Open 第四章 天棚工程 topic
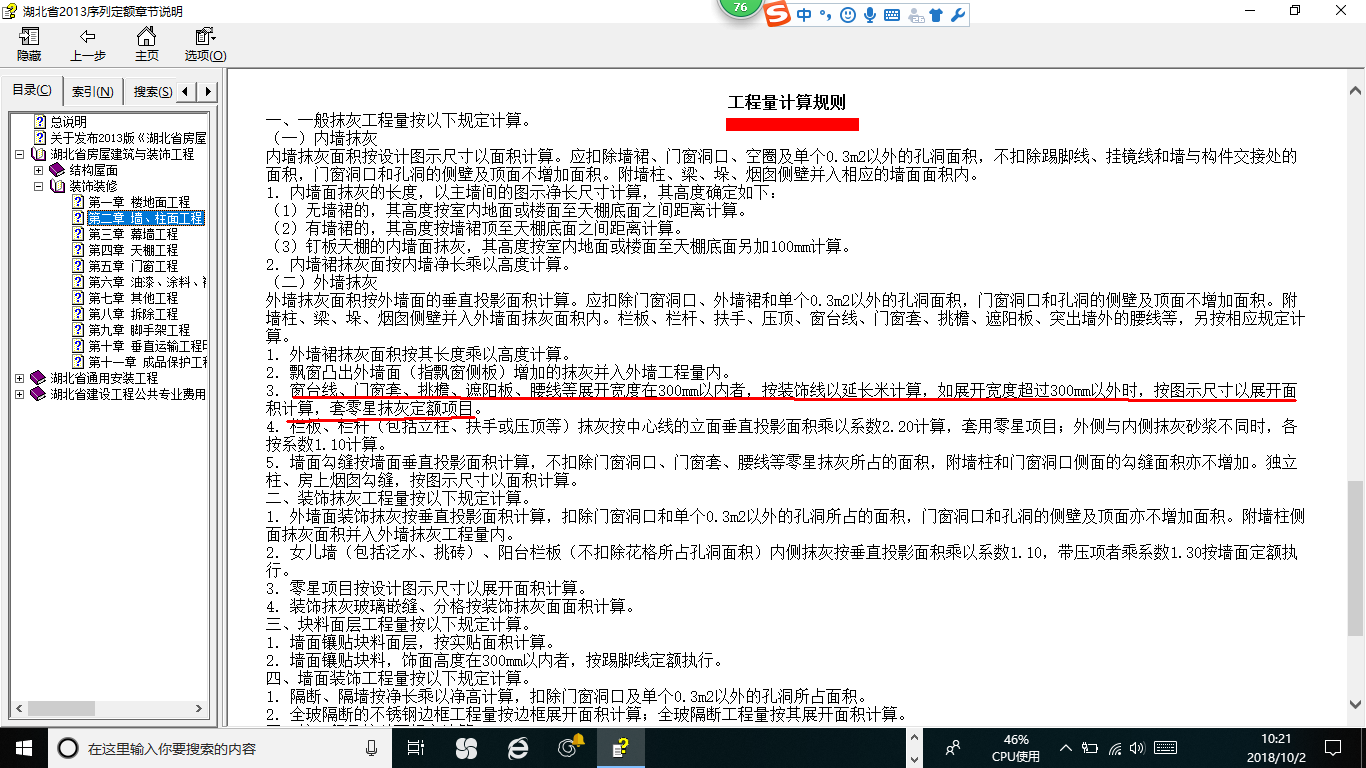This screenshot has width=1366, height=768. click(x=132, y=250)
